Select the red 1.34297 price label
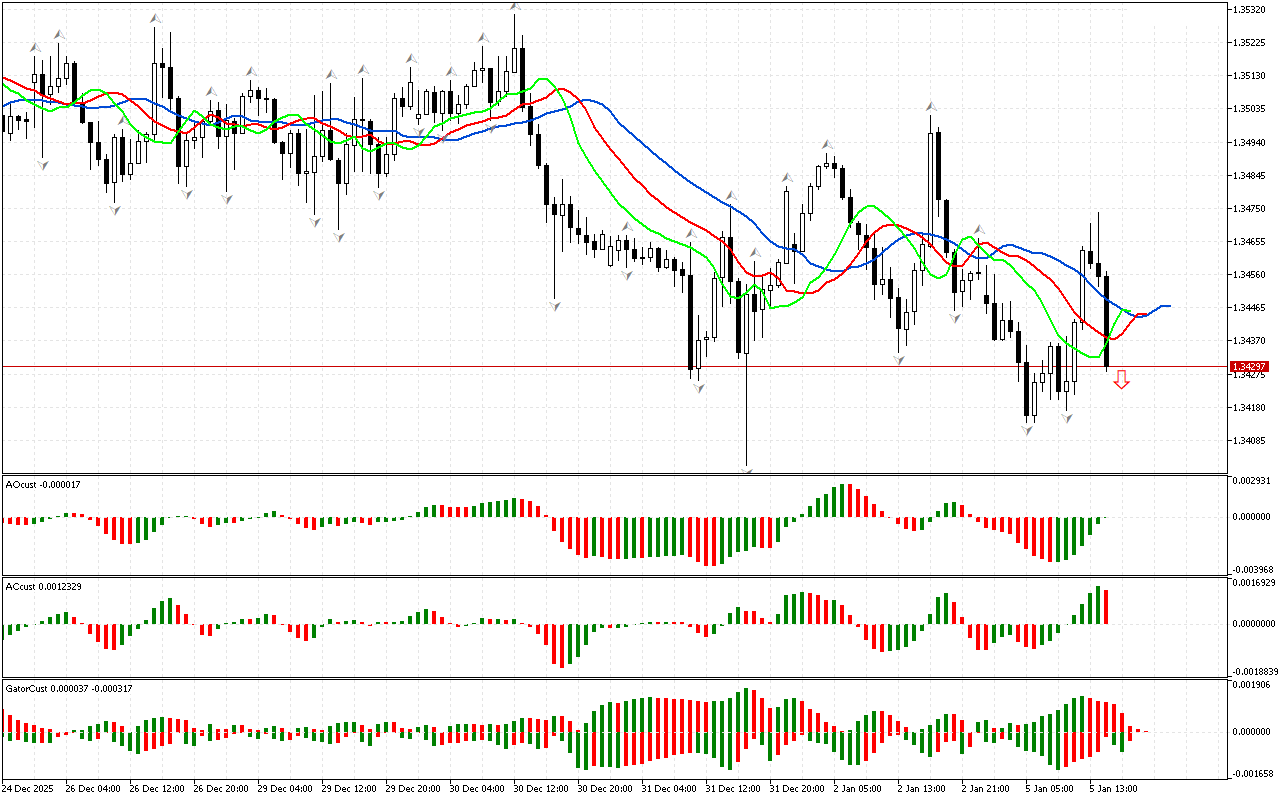 pyautogui.click(x=1249, y=367)
